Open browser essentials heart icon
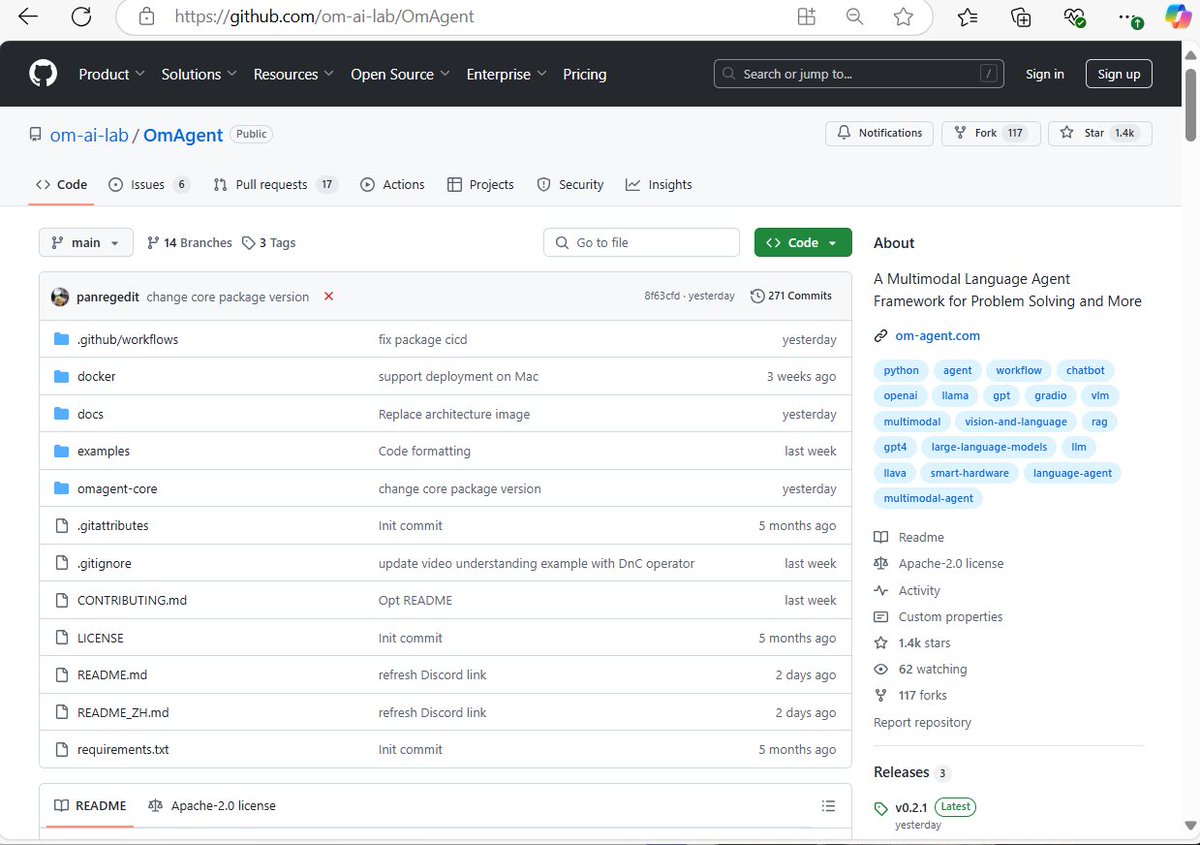Image resolution: width=1200 pixels, height=845 pixels. tap(1075, 17)
